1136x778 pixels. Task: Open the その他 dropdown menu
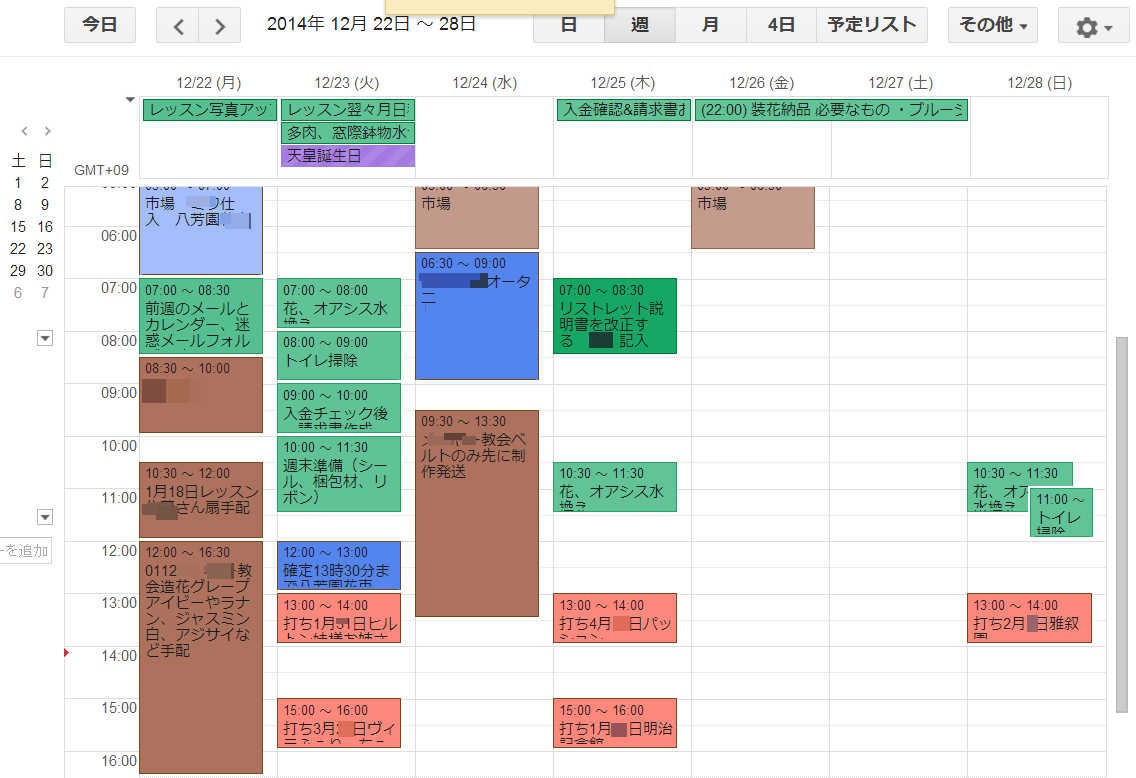pyautogui.click(x=992, y=26)
